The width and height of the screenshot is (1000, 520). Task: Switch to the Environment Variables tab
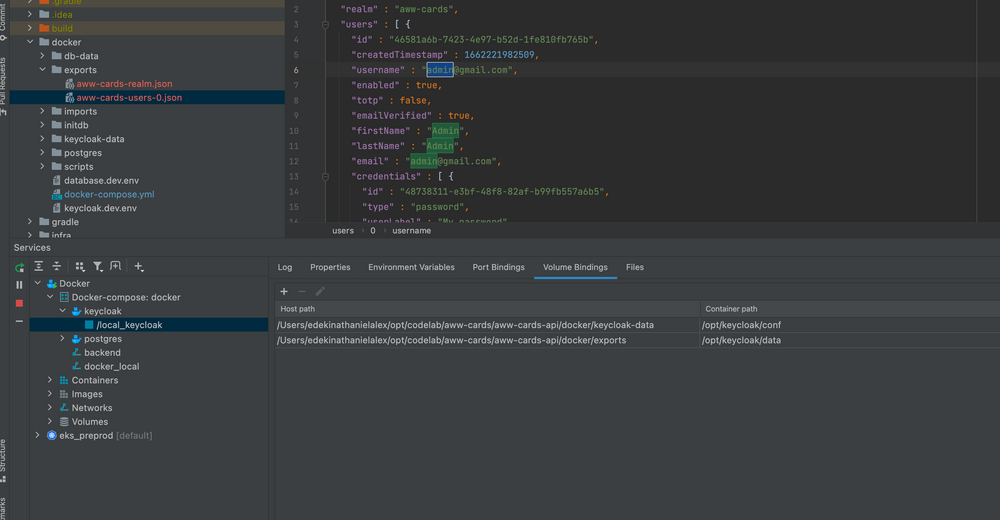pyautogui.click(x=411, y=267)
